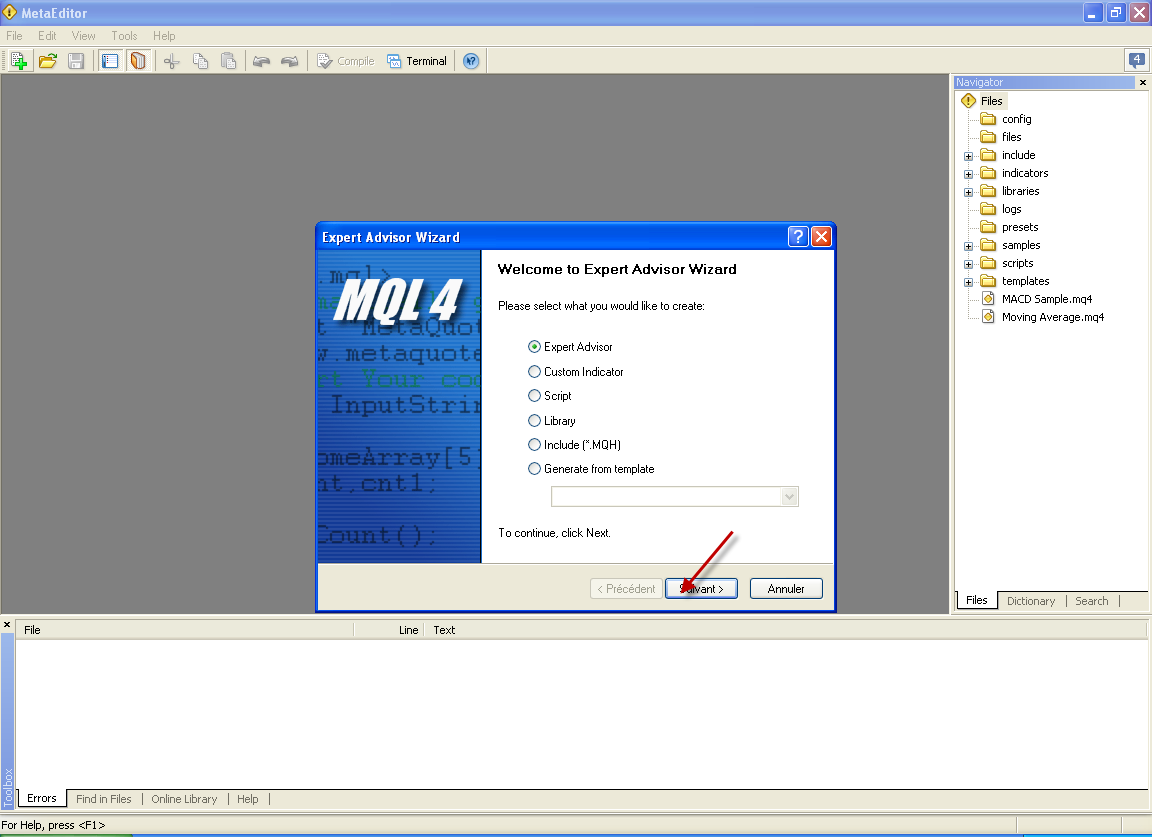Click the Moving Average.mq4 file icon
Image resolution: width=1152 pixels, height=837 pixels.
988,317
